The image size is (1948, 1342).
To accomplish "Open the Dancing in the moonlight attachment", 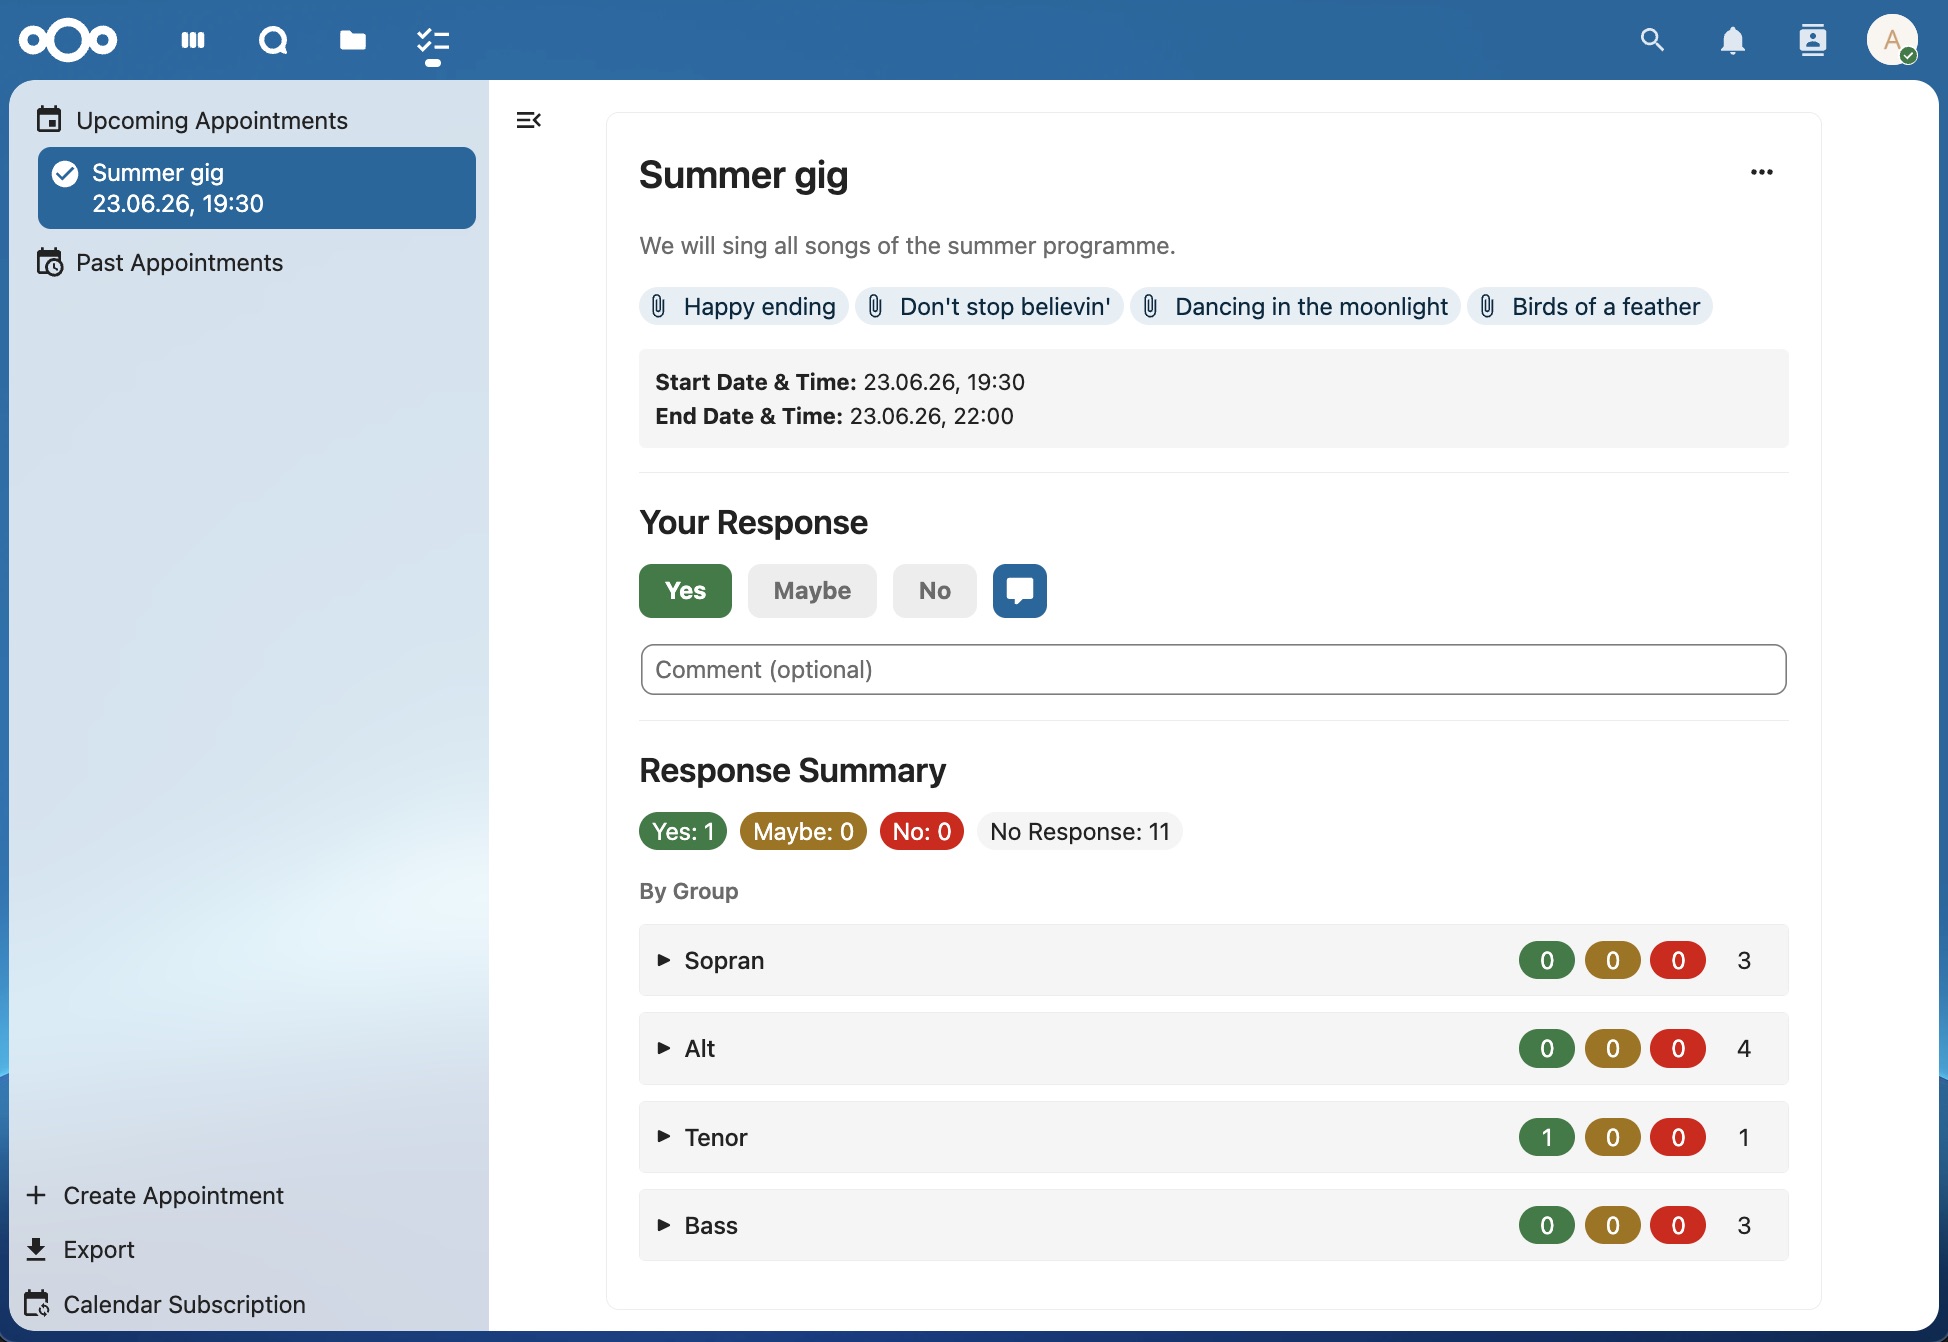I will (1295, 306).
